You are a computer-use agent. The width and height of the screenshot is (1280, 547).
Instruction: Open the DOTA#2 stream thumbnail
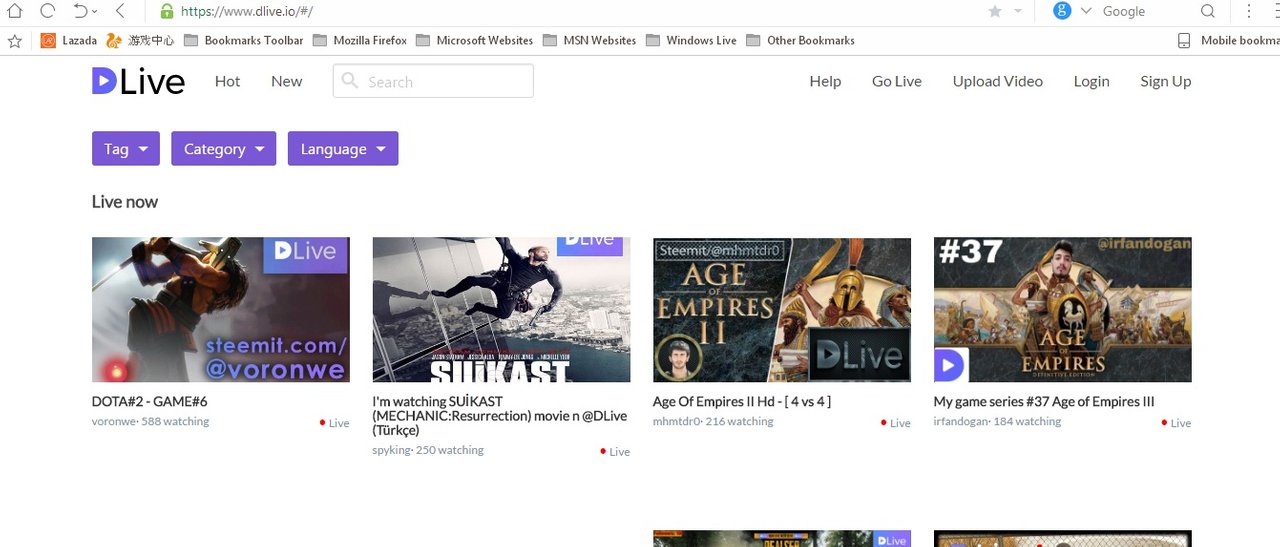coord(221,310)
